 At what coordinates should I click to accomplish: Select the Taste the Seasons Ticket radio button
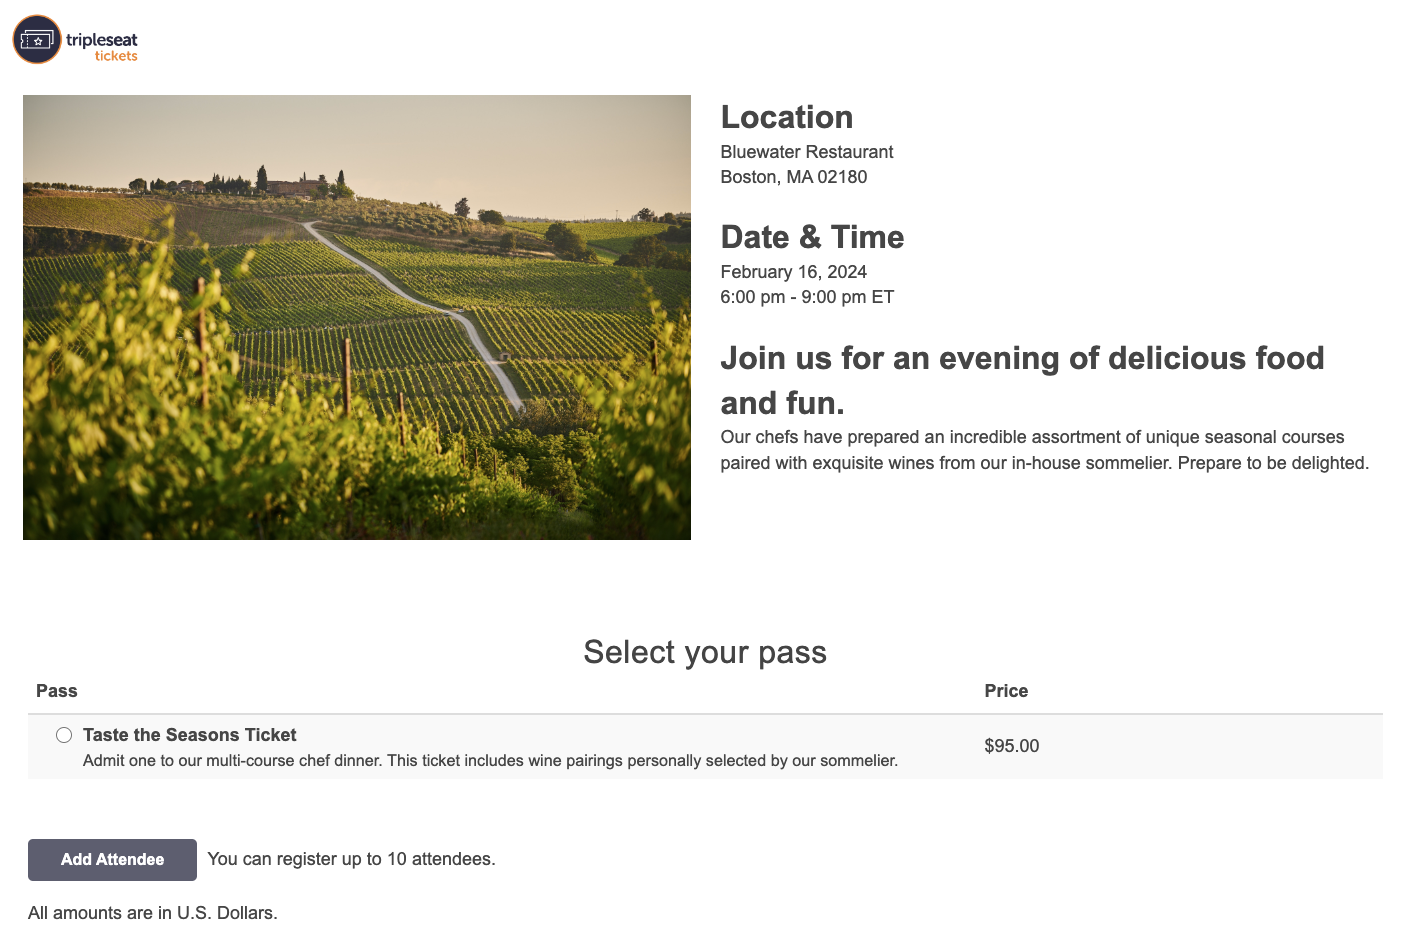(x=64, y=735)
